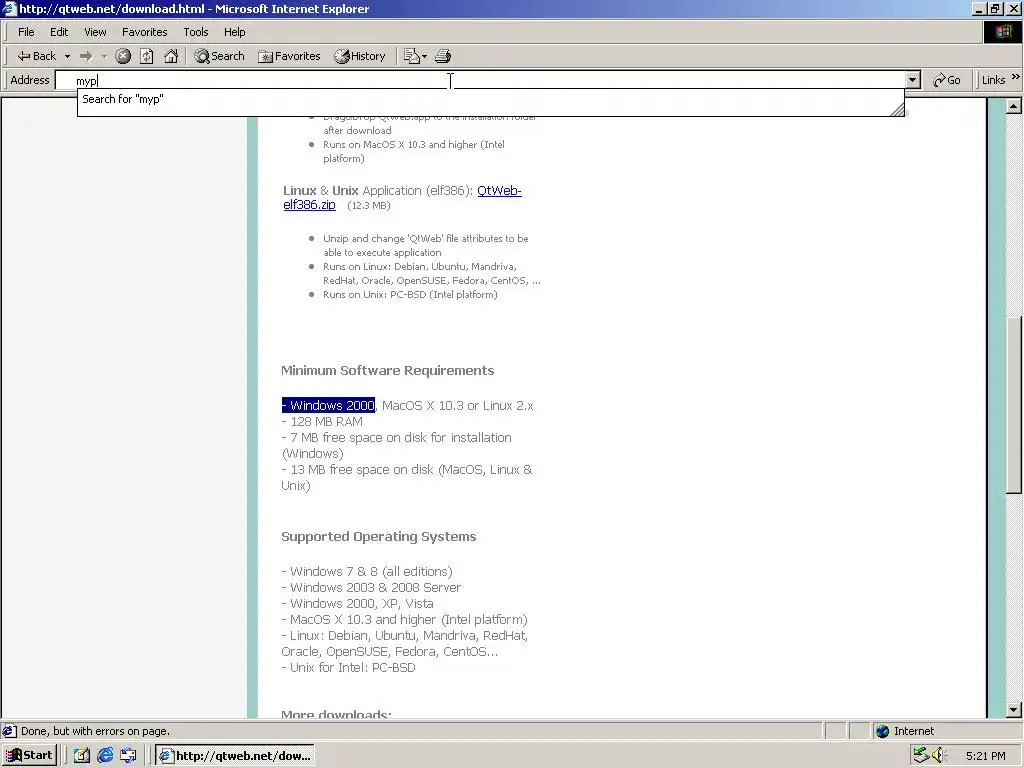
Task: Open the Search pane button
Action: click(219, 56)
